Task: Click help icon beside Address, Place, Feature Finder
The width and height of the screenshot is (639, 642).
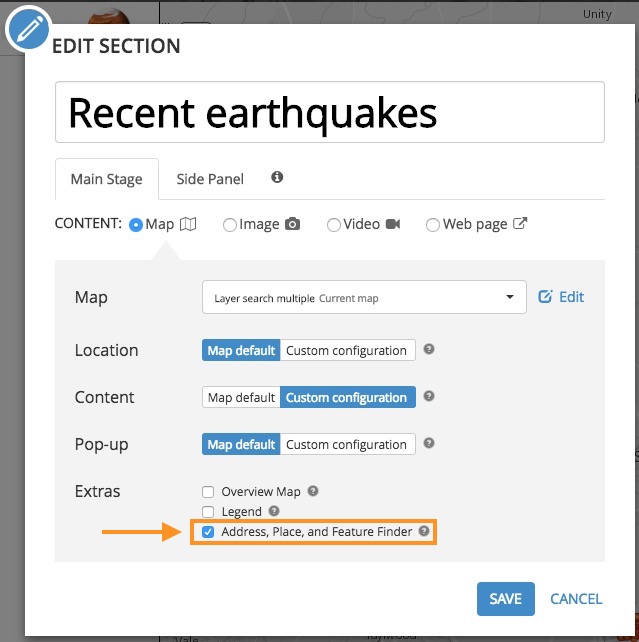Action: [424, 532]
